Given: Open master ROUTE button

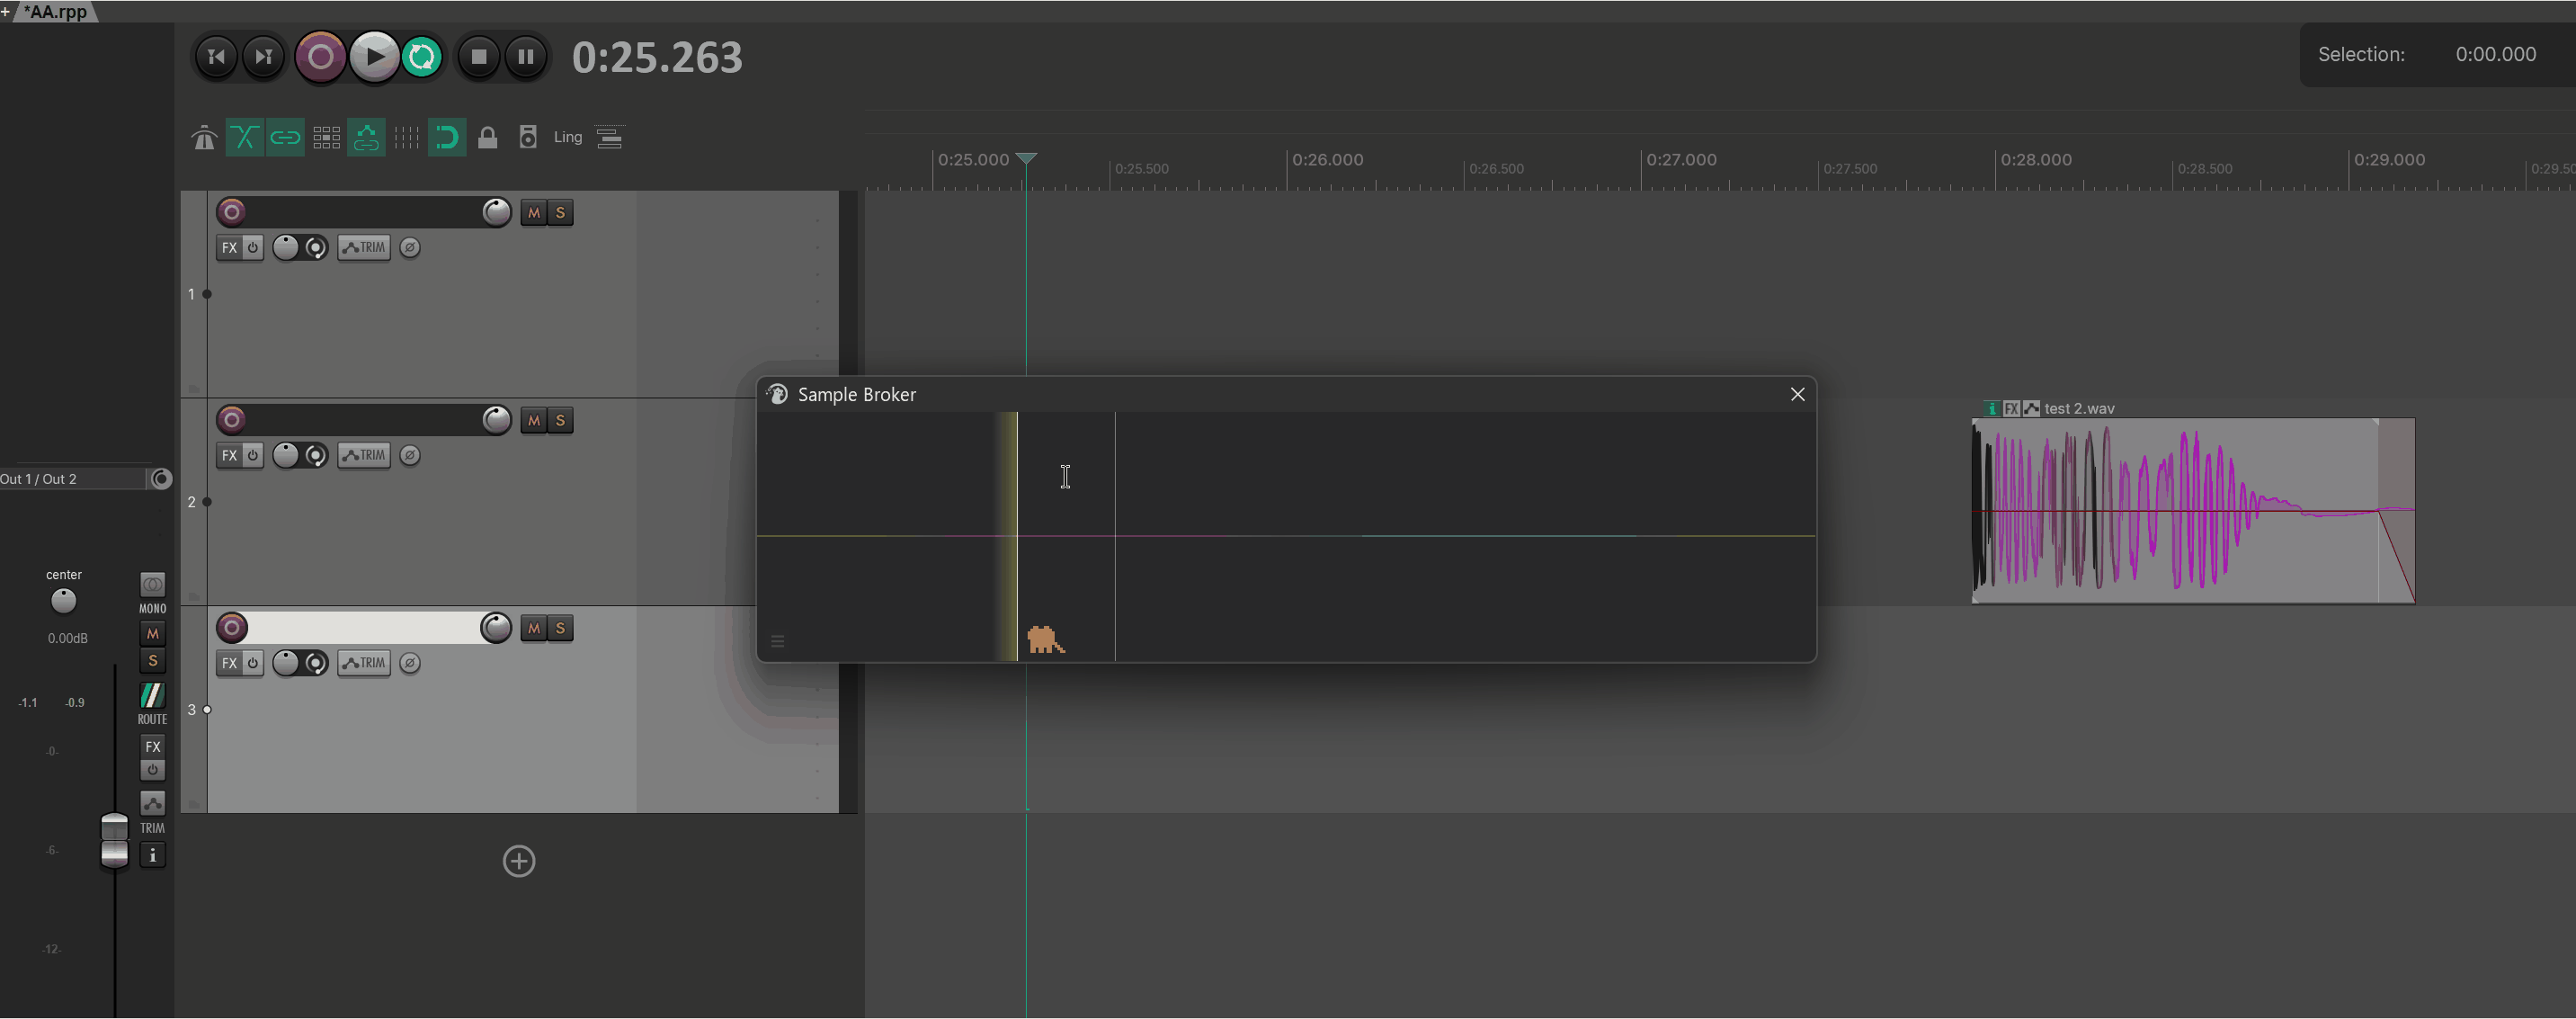Looking at the screenshot, I should 152,703.
